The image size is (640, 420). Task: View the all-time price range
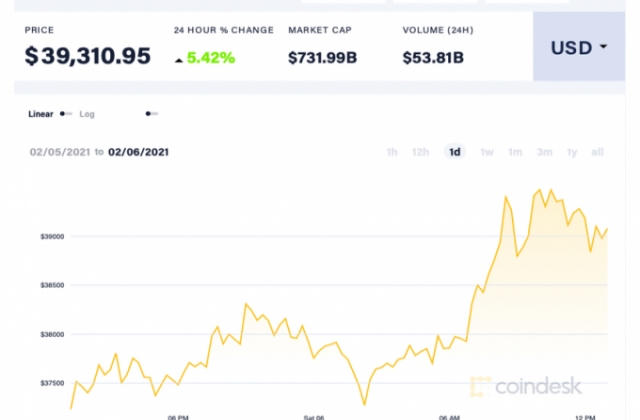click(597, 152)
